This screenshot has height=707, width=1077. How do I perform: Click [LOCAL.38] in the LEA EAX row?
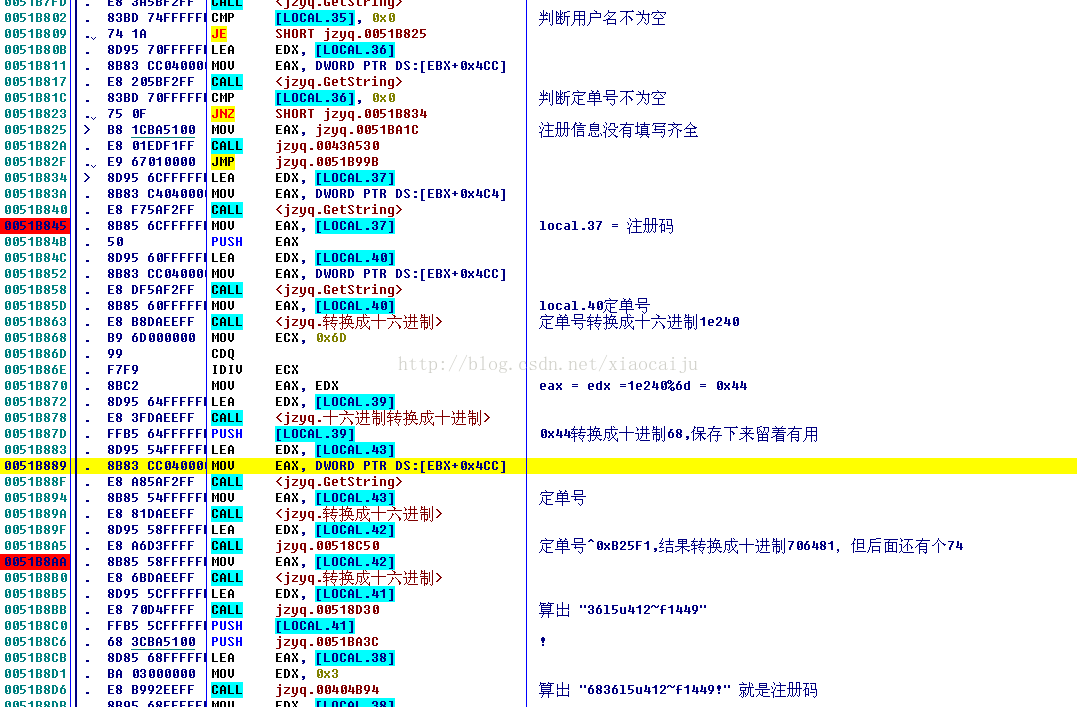(354, 658)
